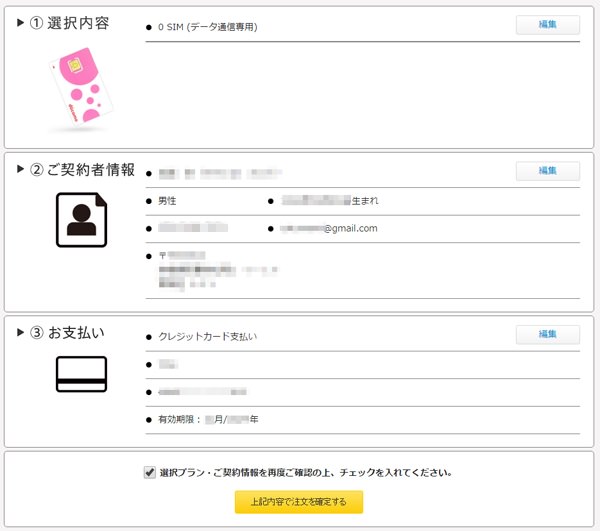
Task: Click 編集 button for ご契約者情報
Action: pyautogui.click(x=548, y=171)
